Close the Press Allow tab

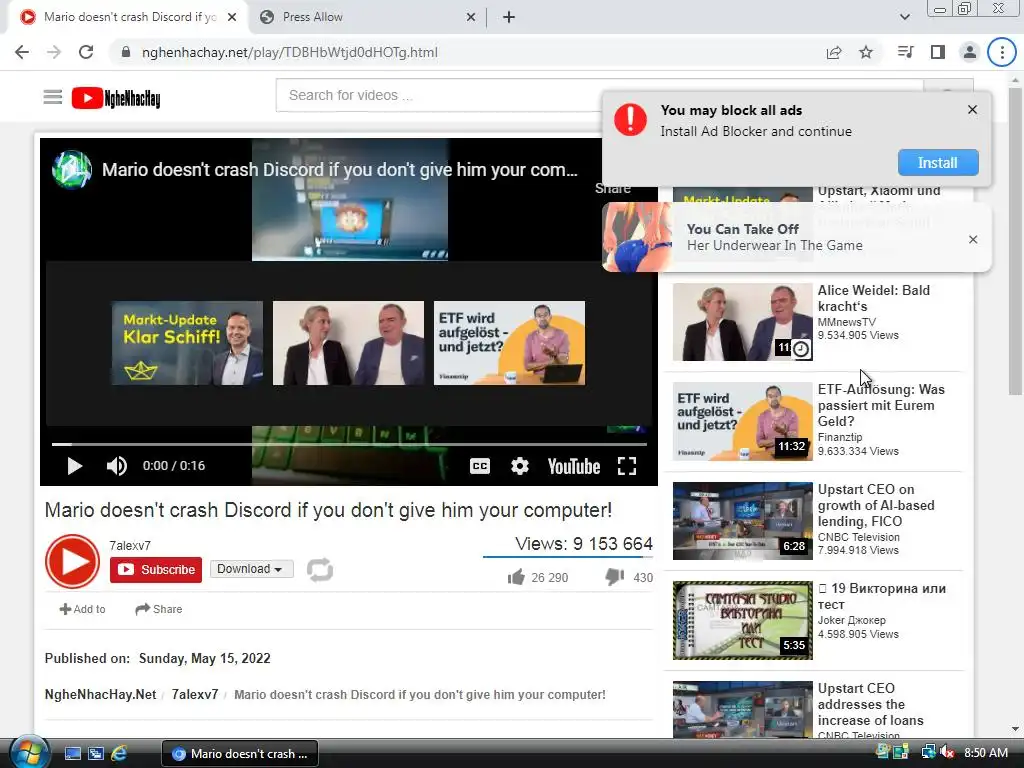click(x=471, y=17)
